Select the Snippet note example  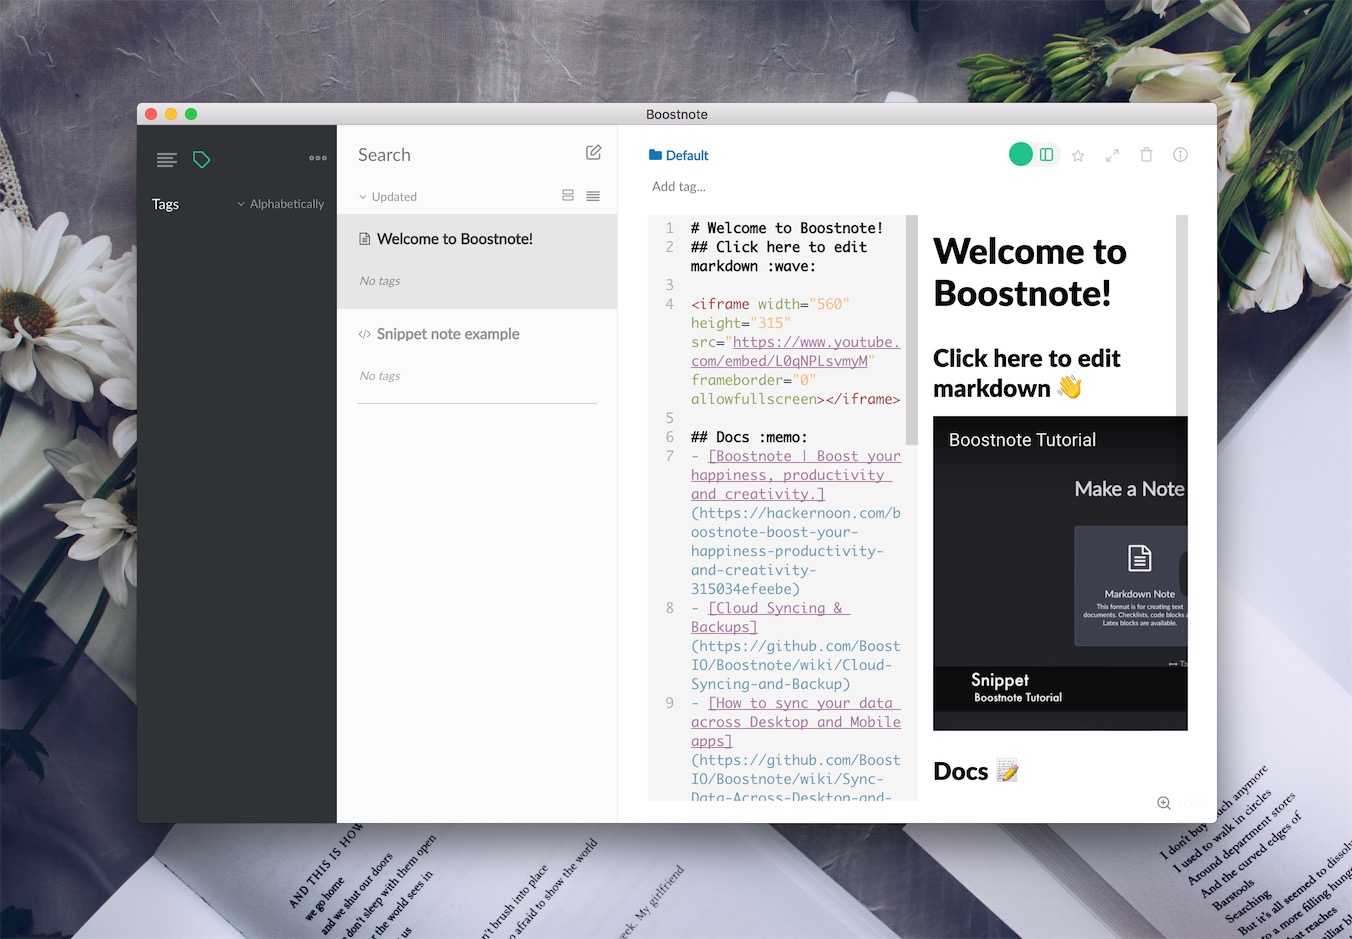pyautogui.click(x=477, y=356)
